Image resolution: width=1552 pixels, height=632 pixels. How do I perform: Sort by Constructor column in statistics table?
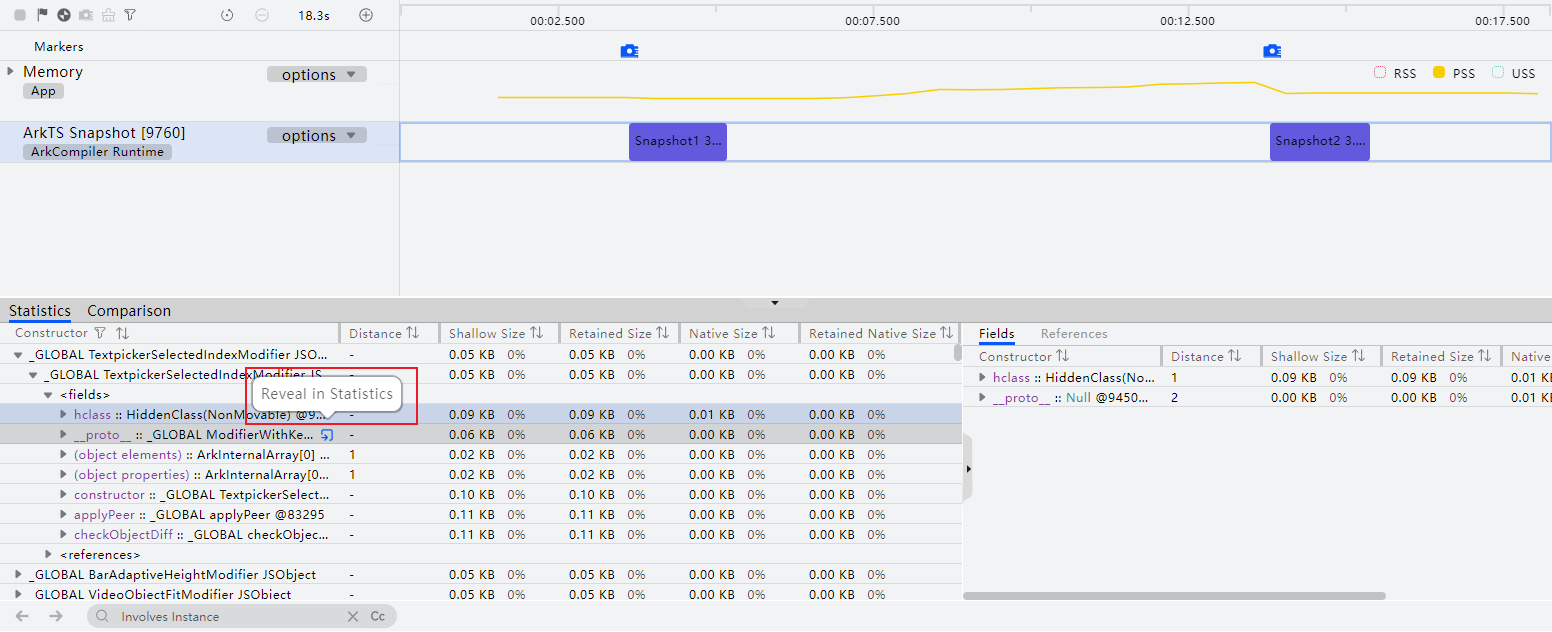(122, 333)
